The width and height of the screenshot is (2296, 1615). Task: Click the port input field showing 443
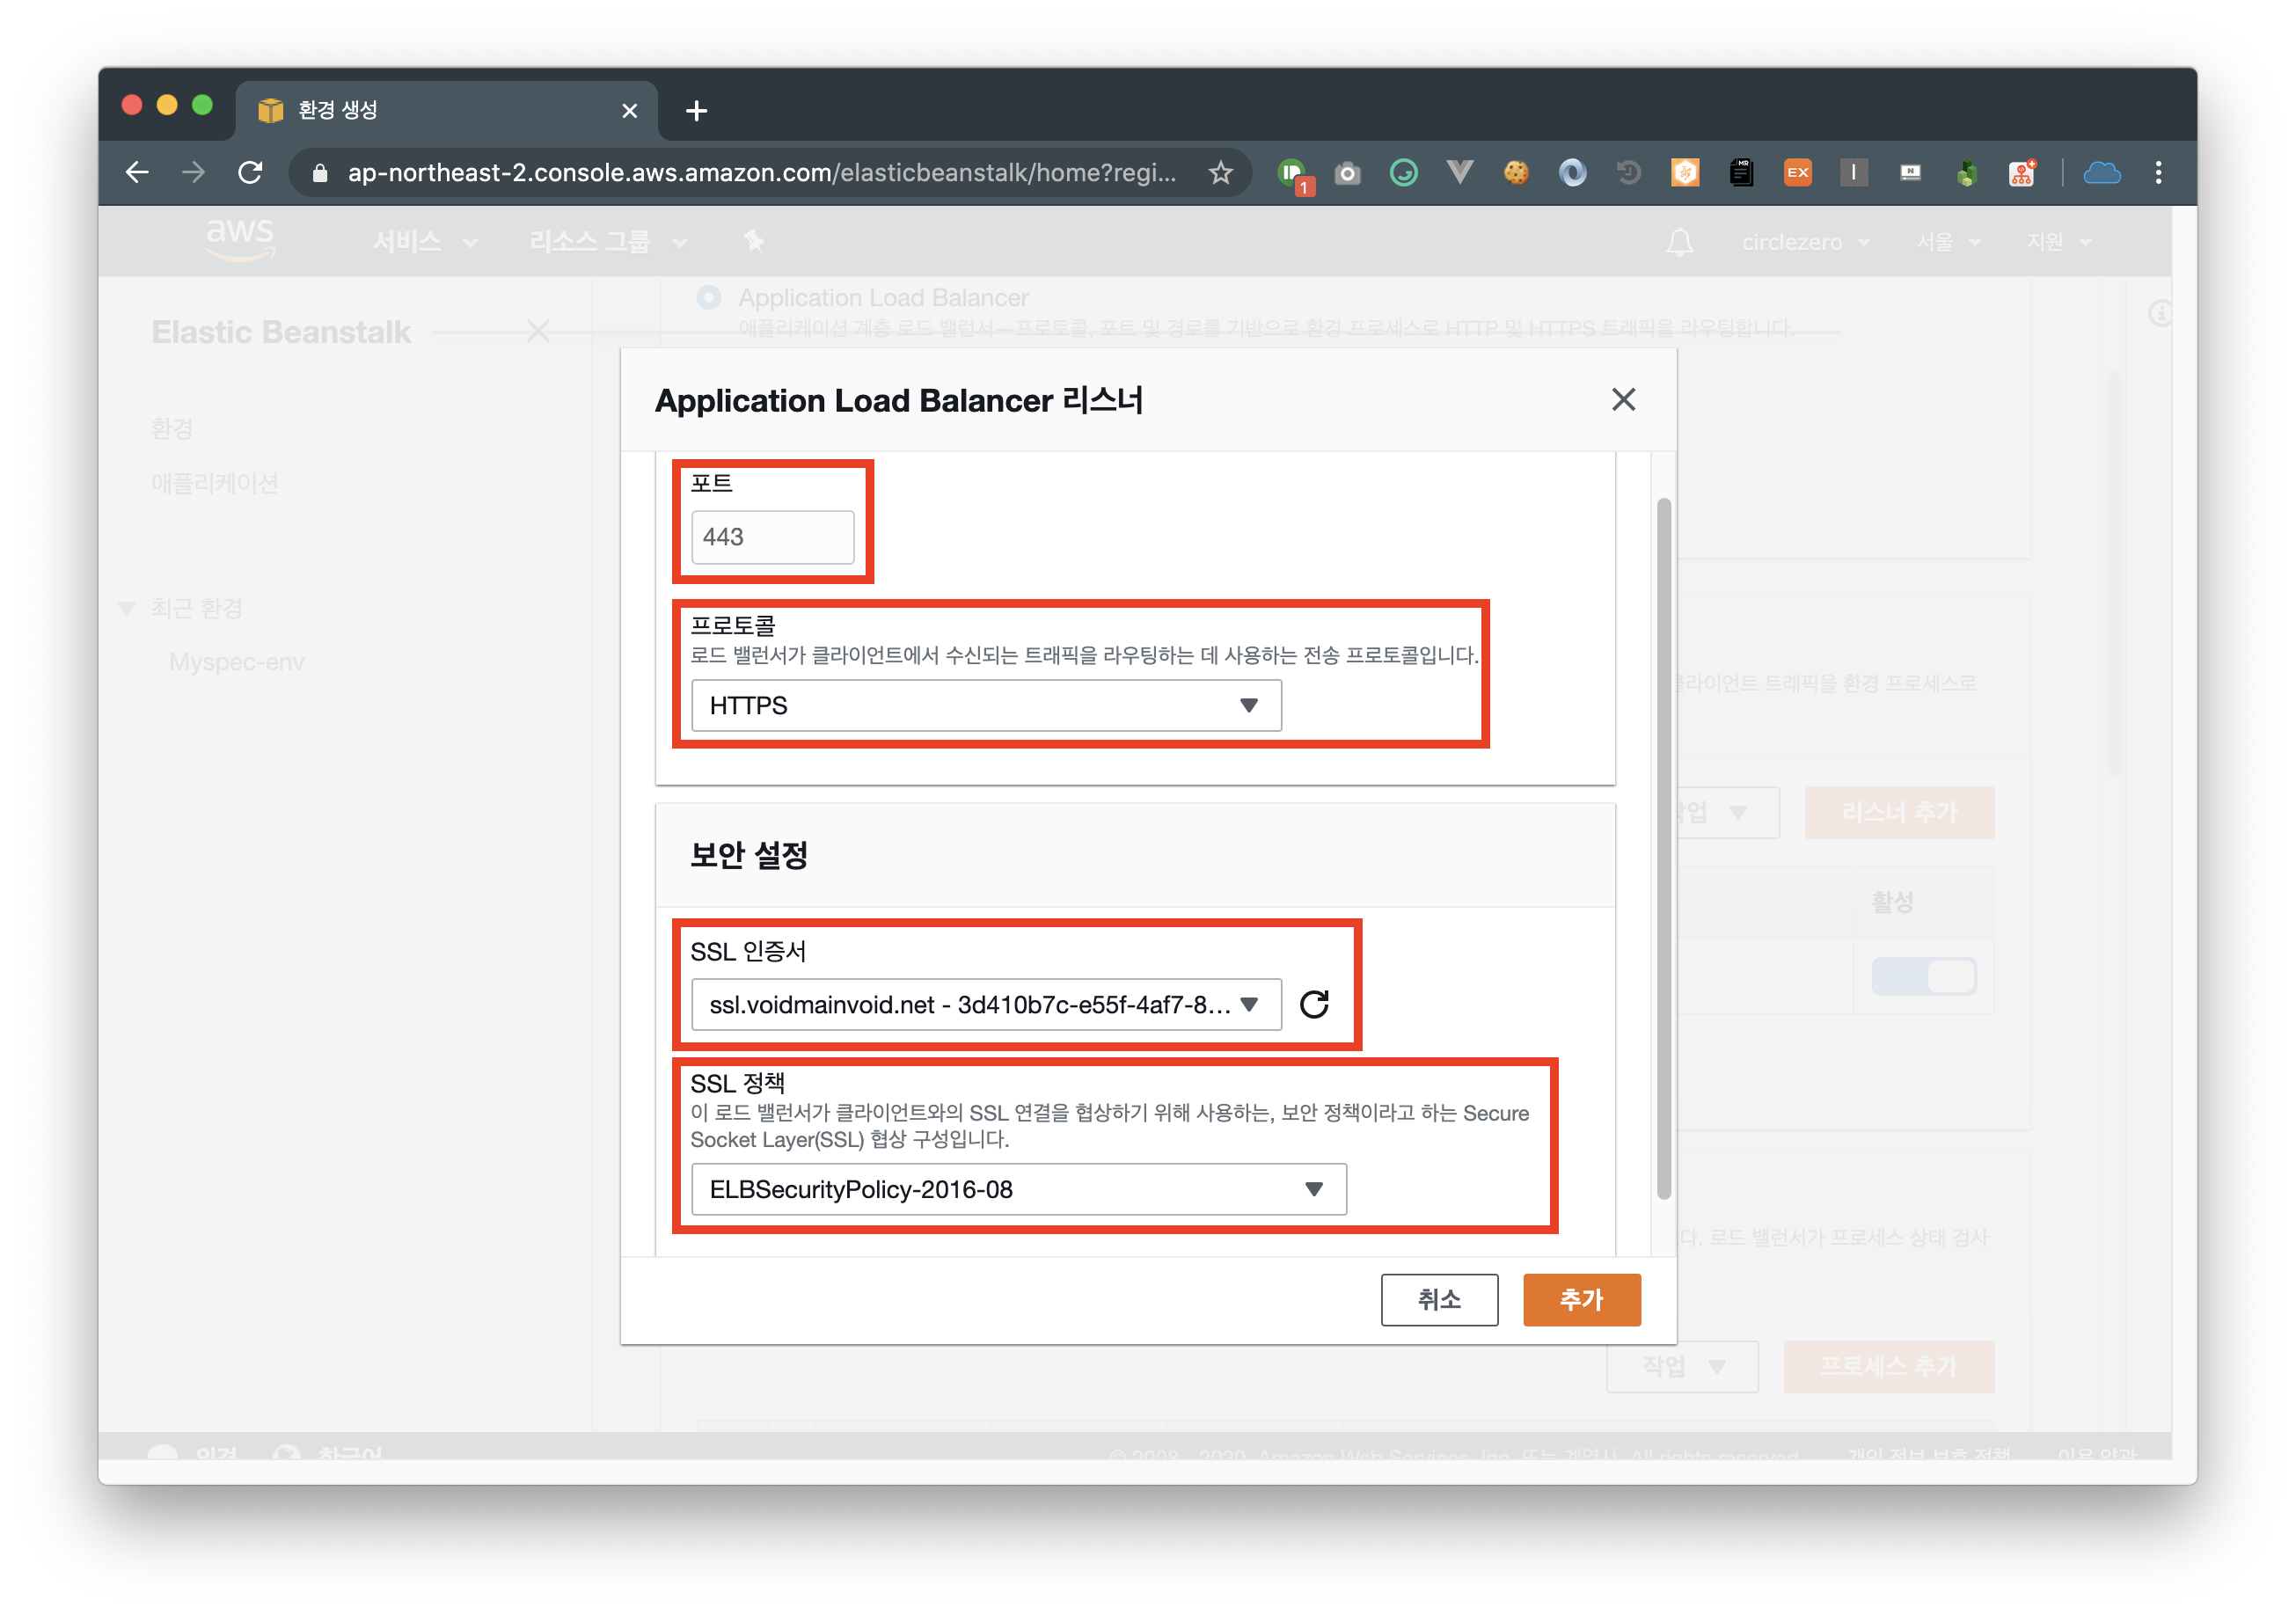[x=772, y=537]
